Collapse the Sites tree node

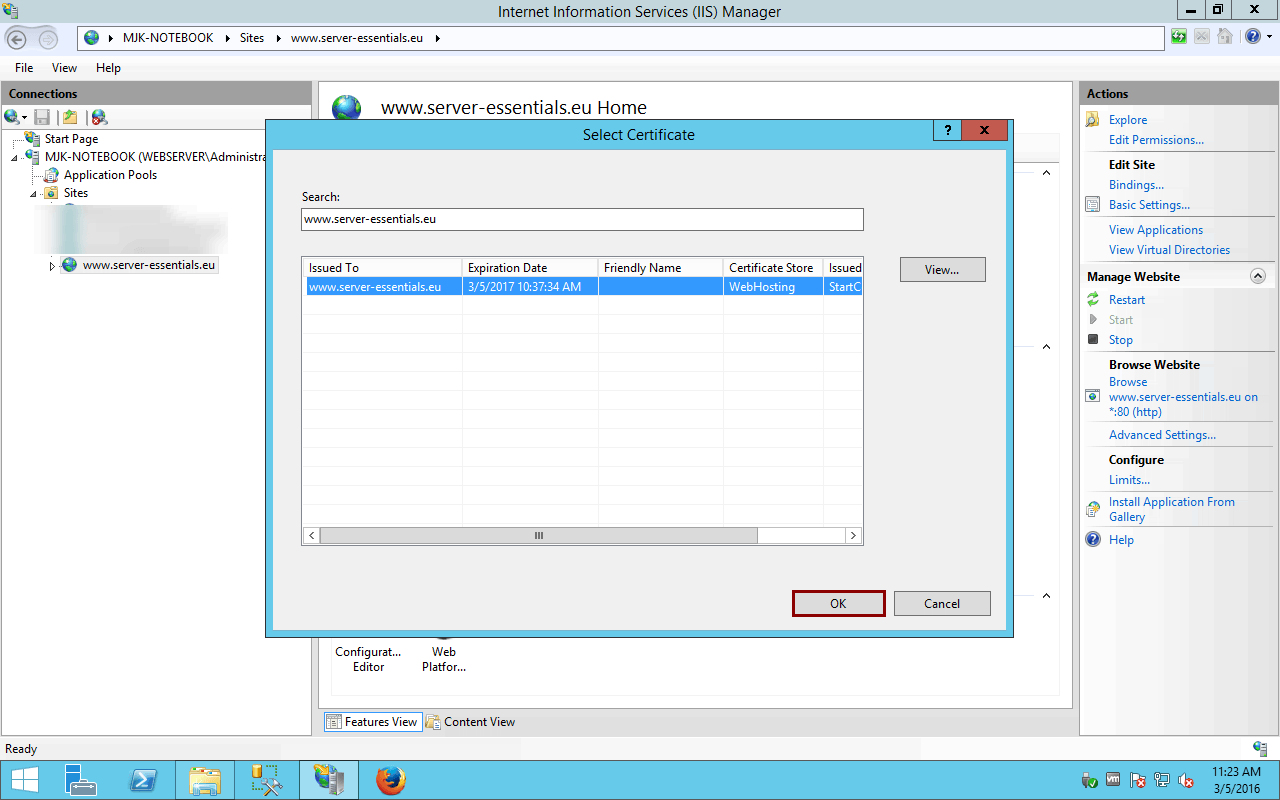pyautogui.click(x=33, y=194)
